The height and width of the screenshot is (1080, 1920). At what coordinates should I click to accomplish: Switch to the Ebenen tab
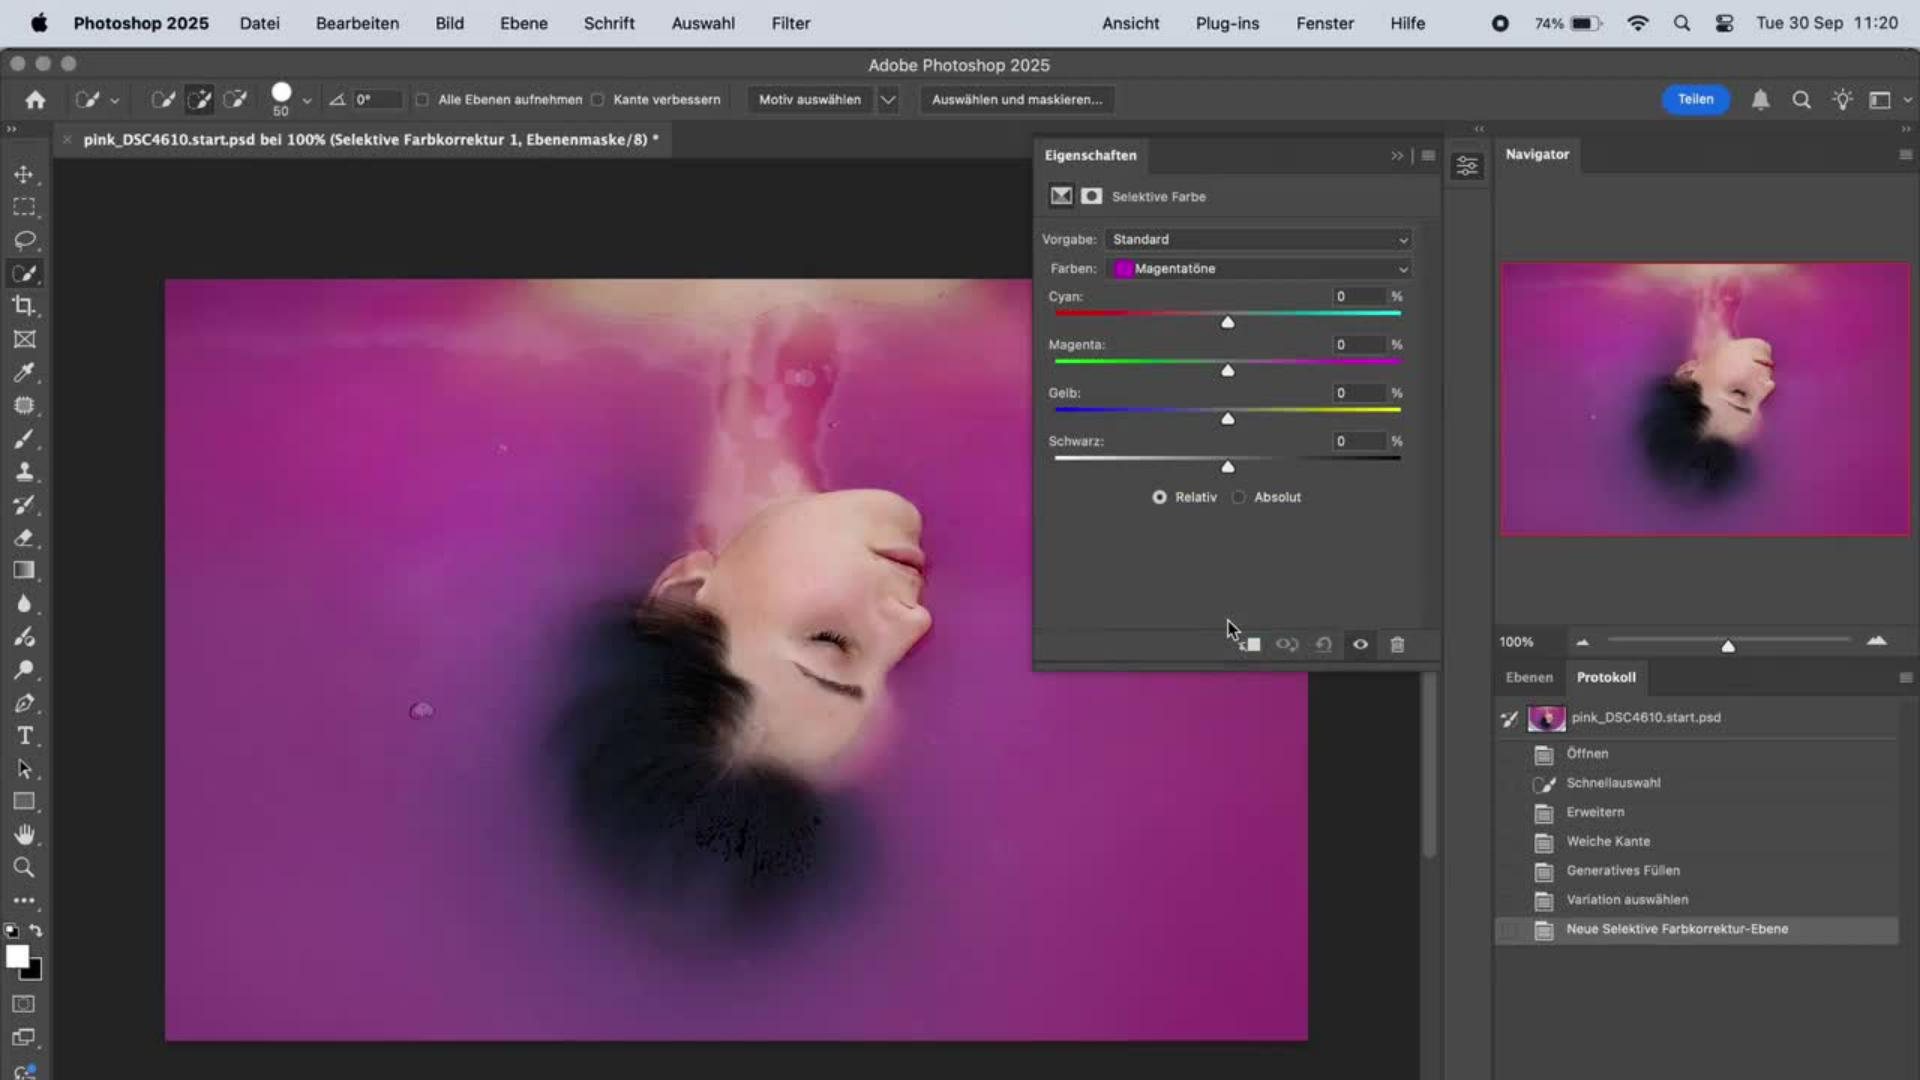click(1529, 677)
